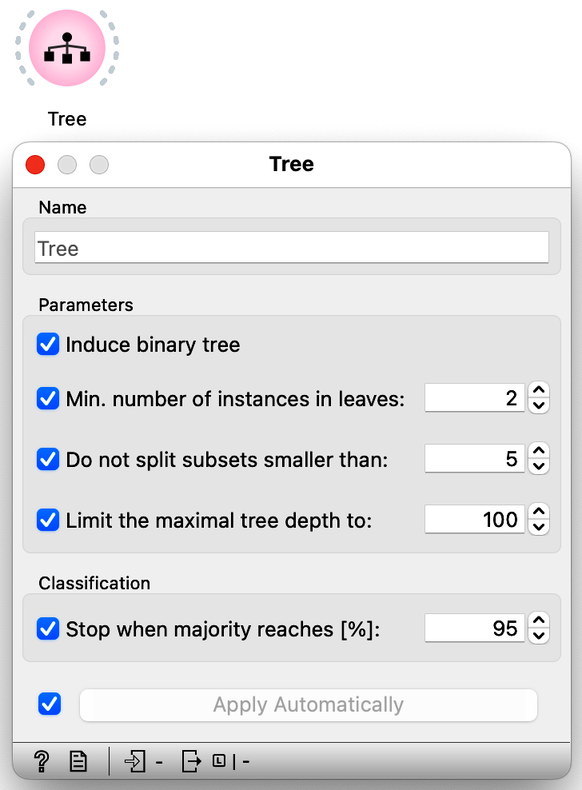Decrease maximal tree depth stepper
The width and height of the screenshot is (582, 790).
click(x=539, y=527)
